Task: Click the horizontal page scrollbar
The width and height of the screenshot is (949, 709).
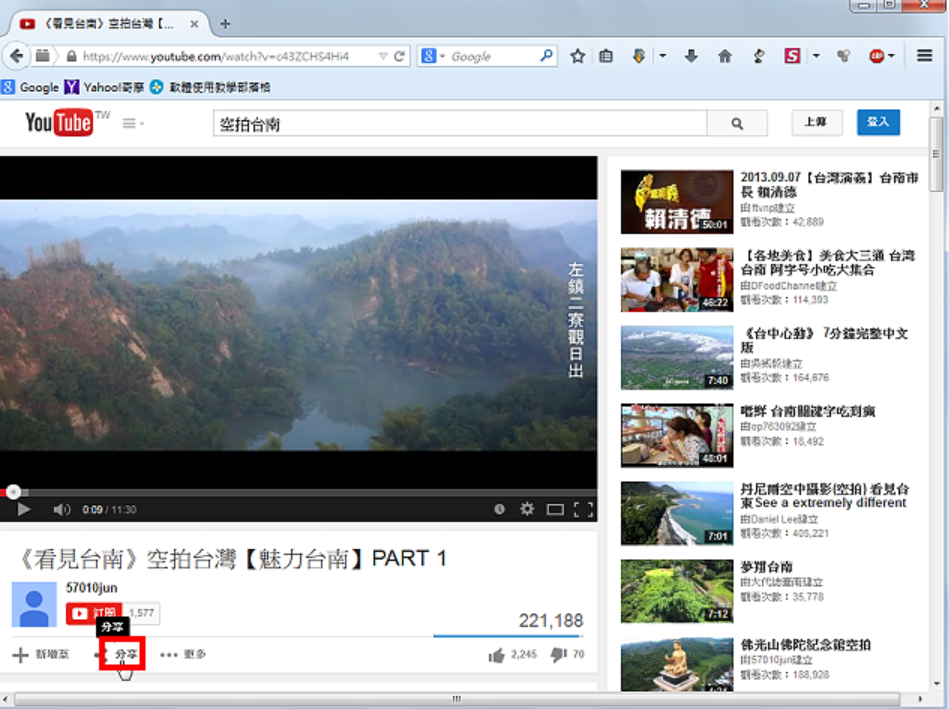Action: pos(457,699)
